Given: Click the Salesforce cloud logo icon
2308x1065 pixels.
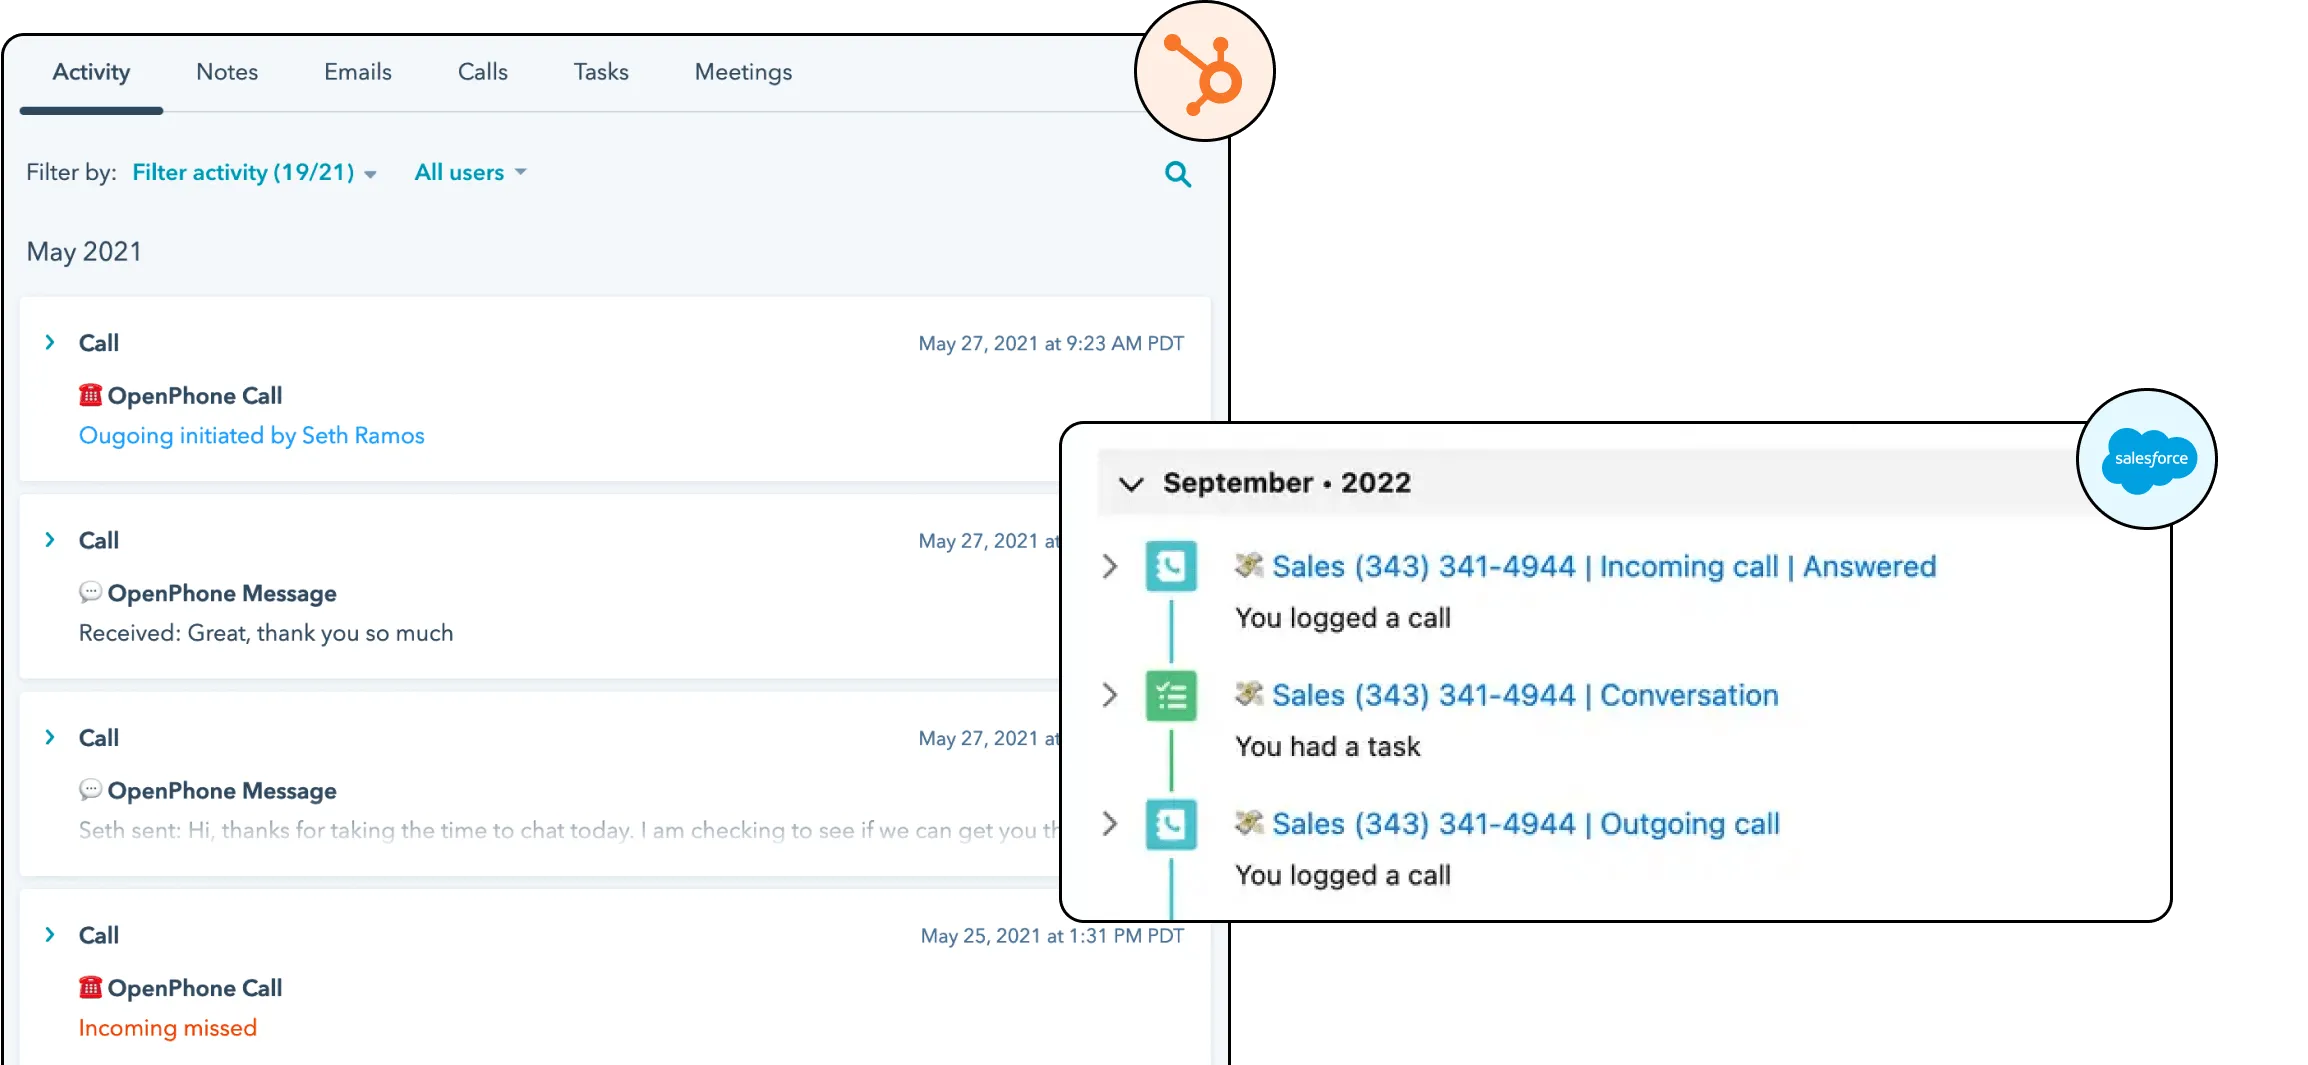Looking at the screenshot, I should point(2148,460).
